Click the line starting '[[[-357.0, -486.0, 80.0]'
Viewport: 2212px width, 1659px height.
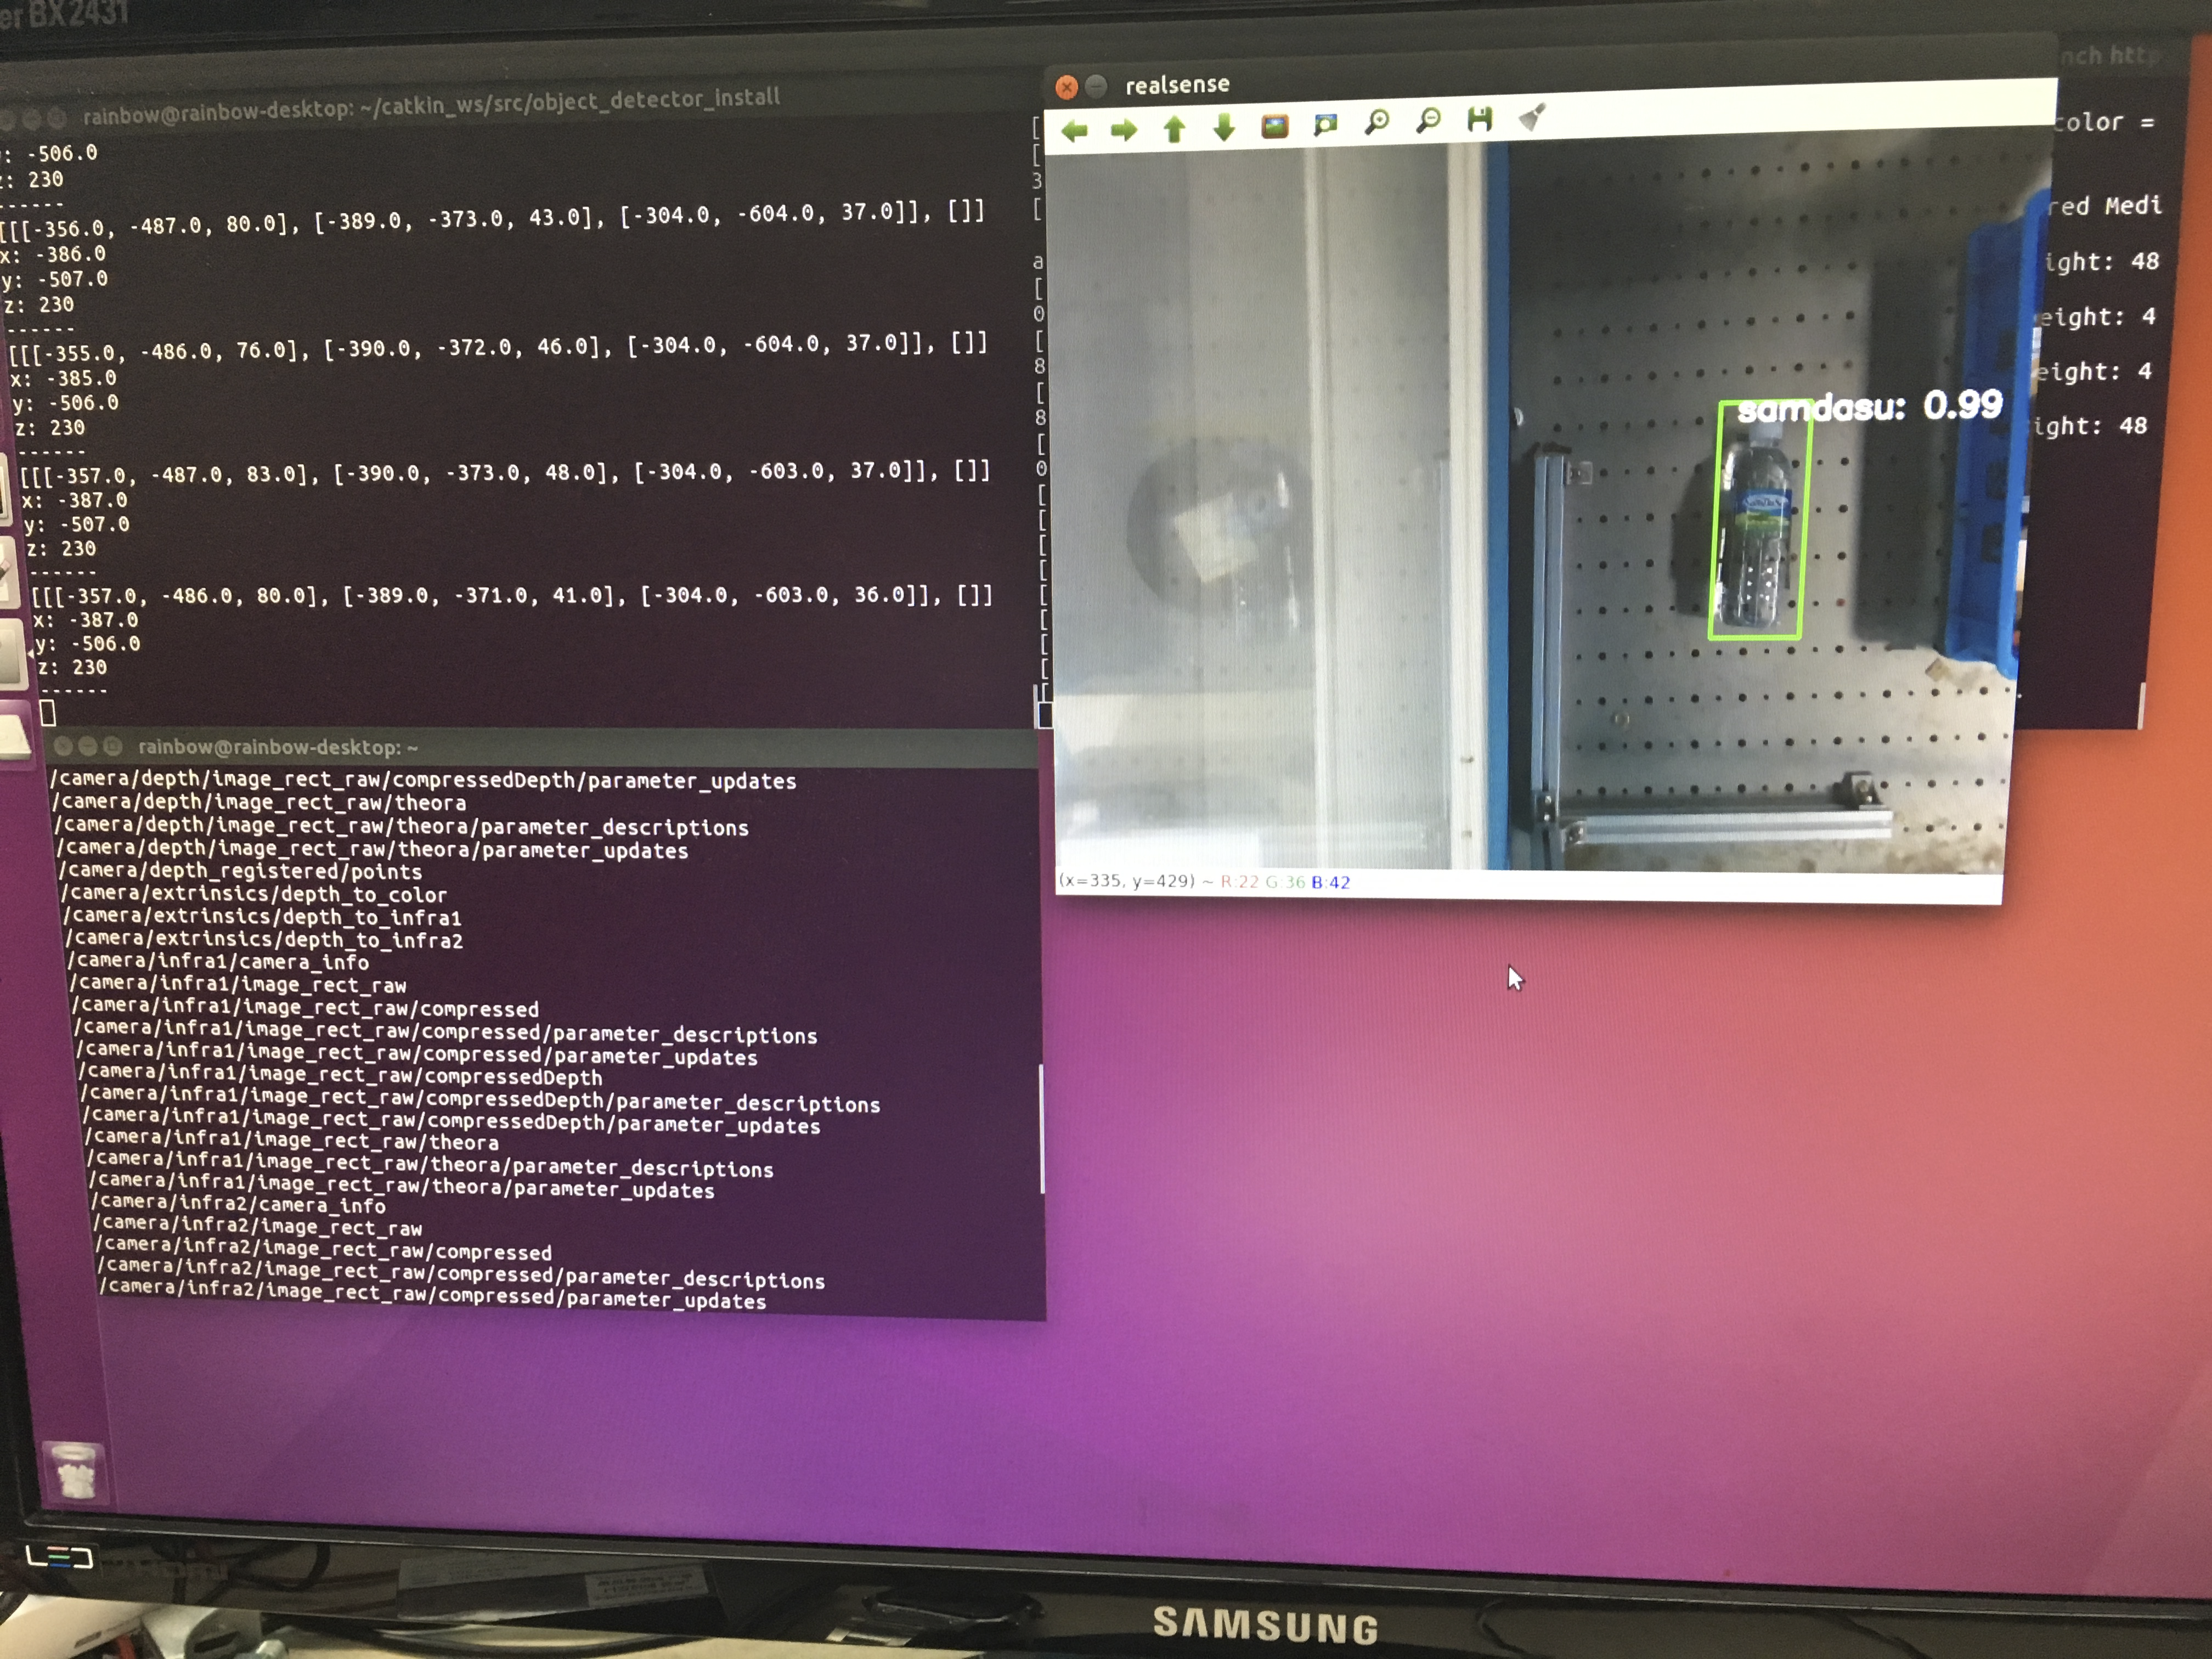point(512,596)
